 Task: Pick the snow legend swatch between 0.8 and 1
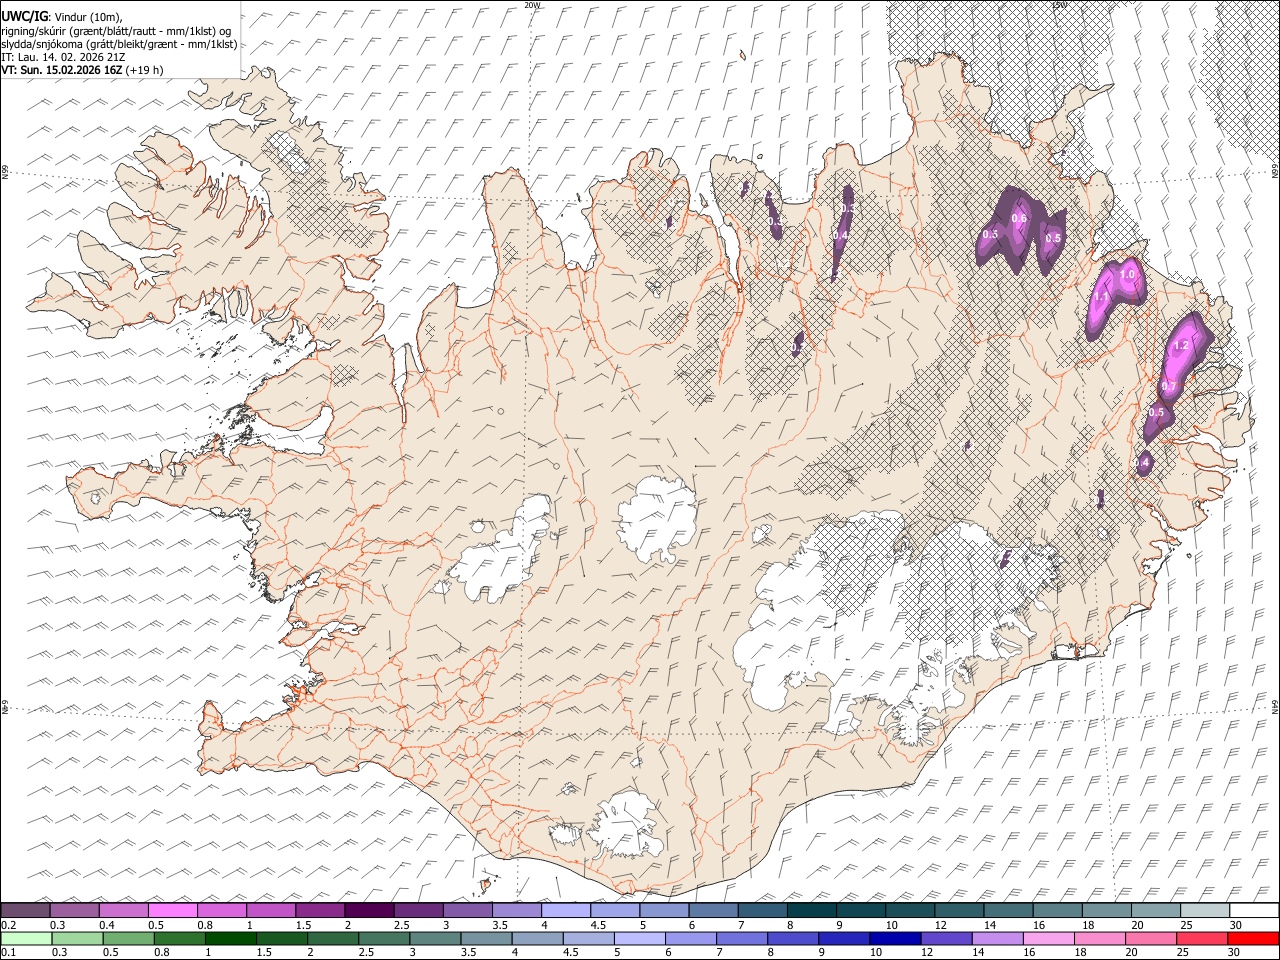pyautogui.click(x=221, y=910)
